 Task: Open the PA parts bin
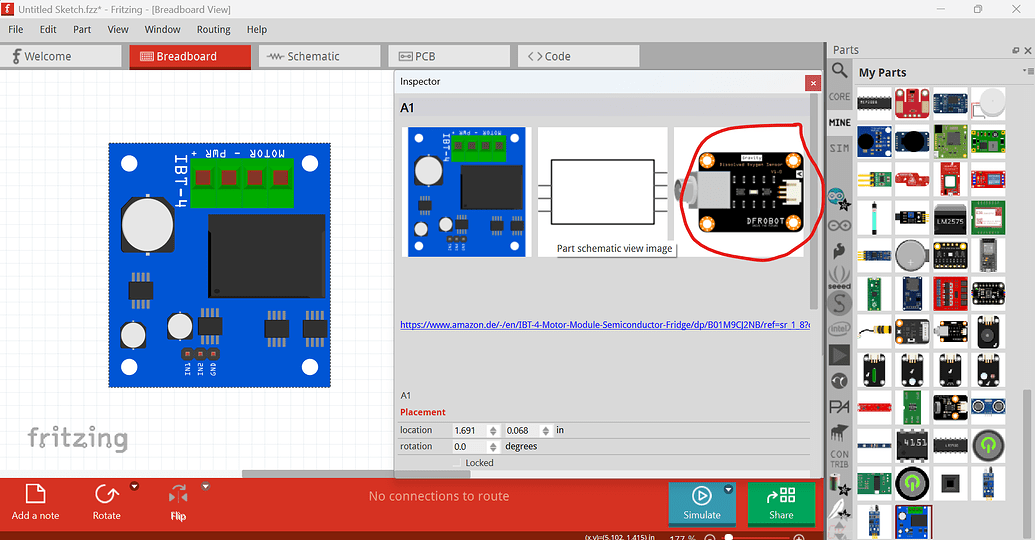click(x=839, y=407)
